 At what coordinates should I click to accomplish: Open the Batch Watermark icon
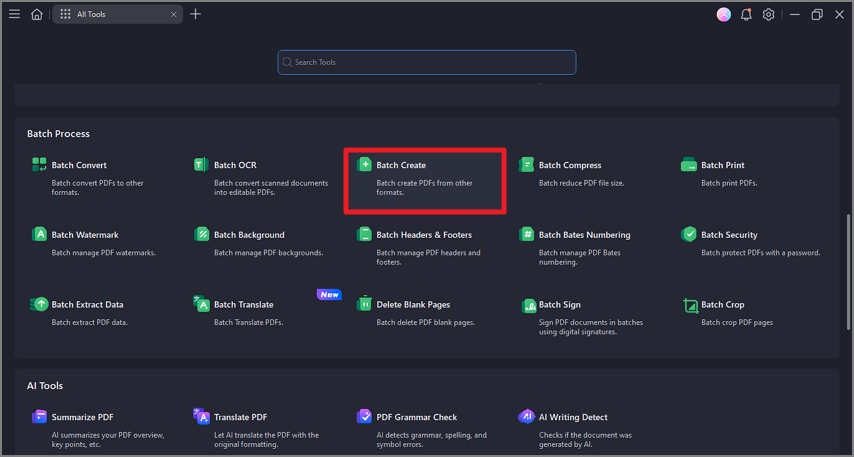tap(39, 234)
